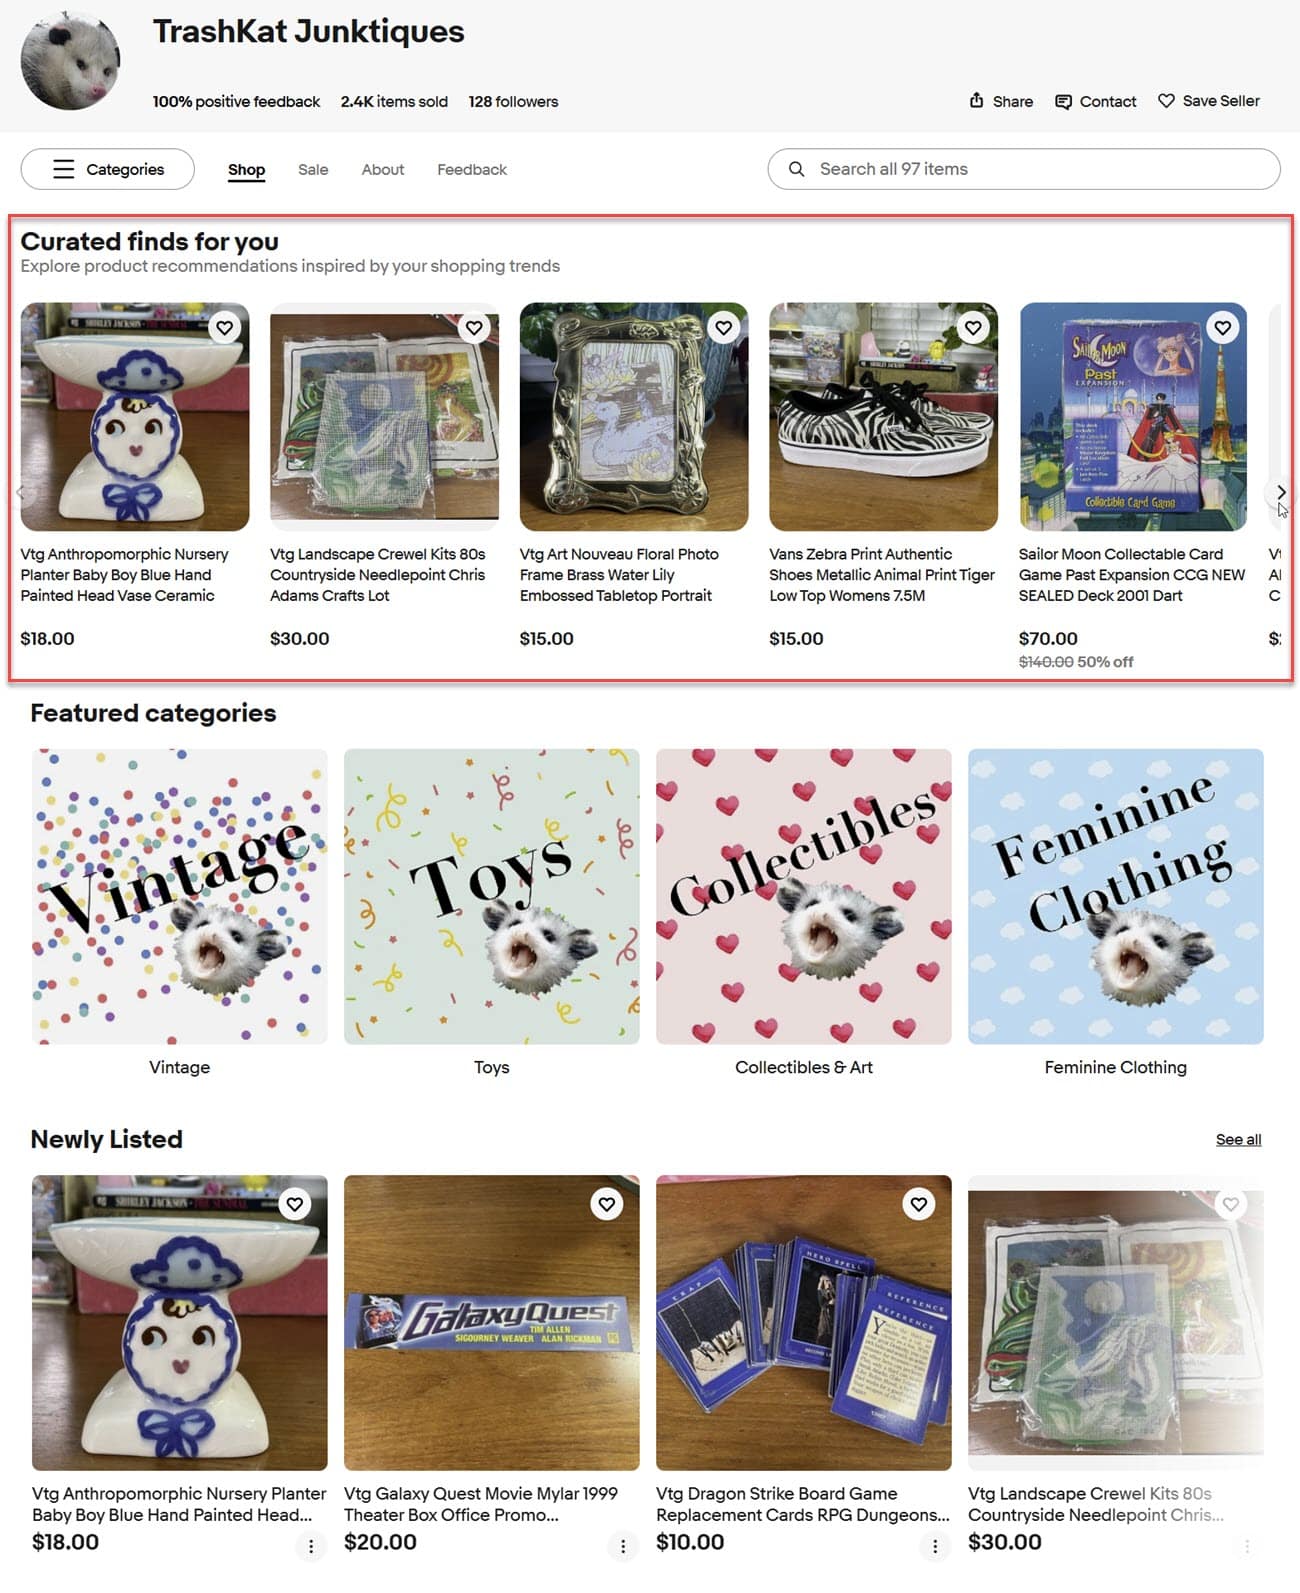
Task: Open more options for Dragon Strike cards listing
Action: click(935, 1546)
